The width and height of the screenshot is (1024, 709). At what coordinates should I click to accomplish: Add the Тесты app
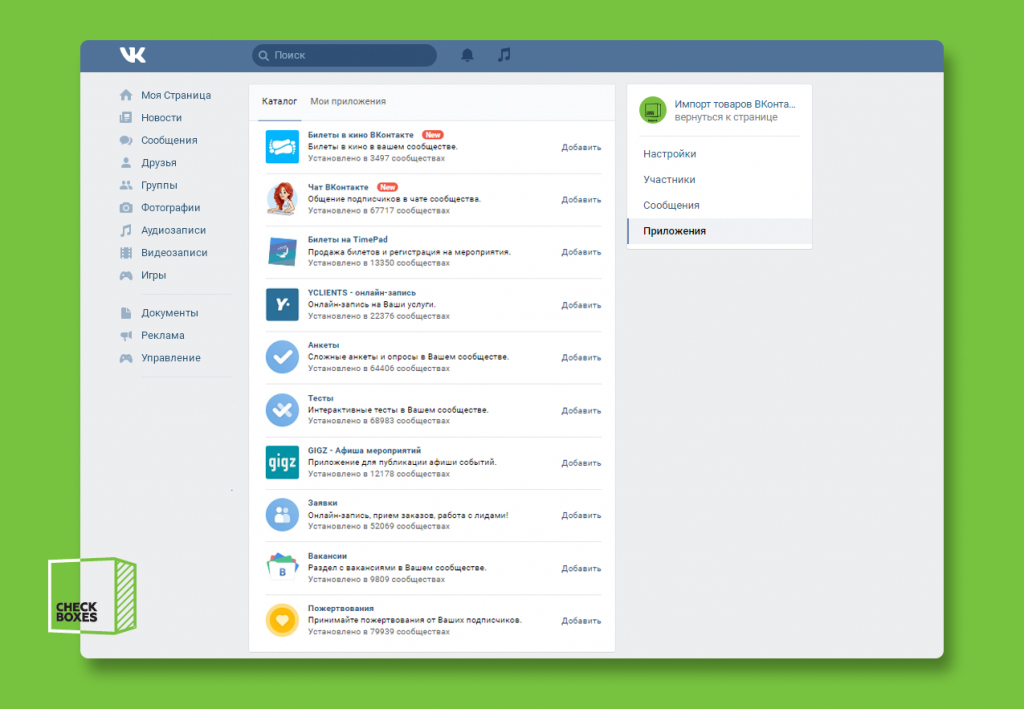pos(581,411)
